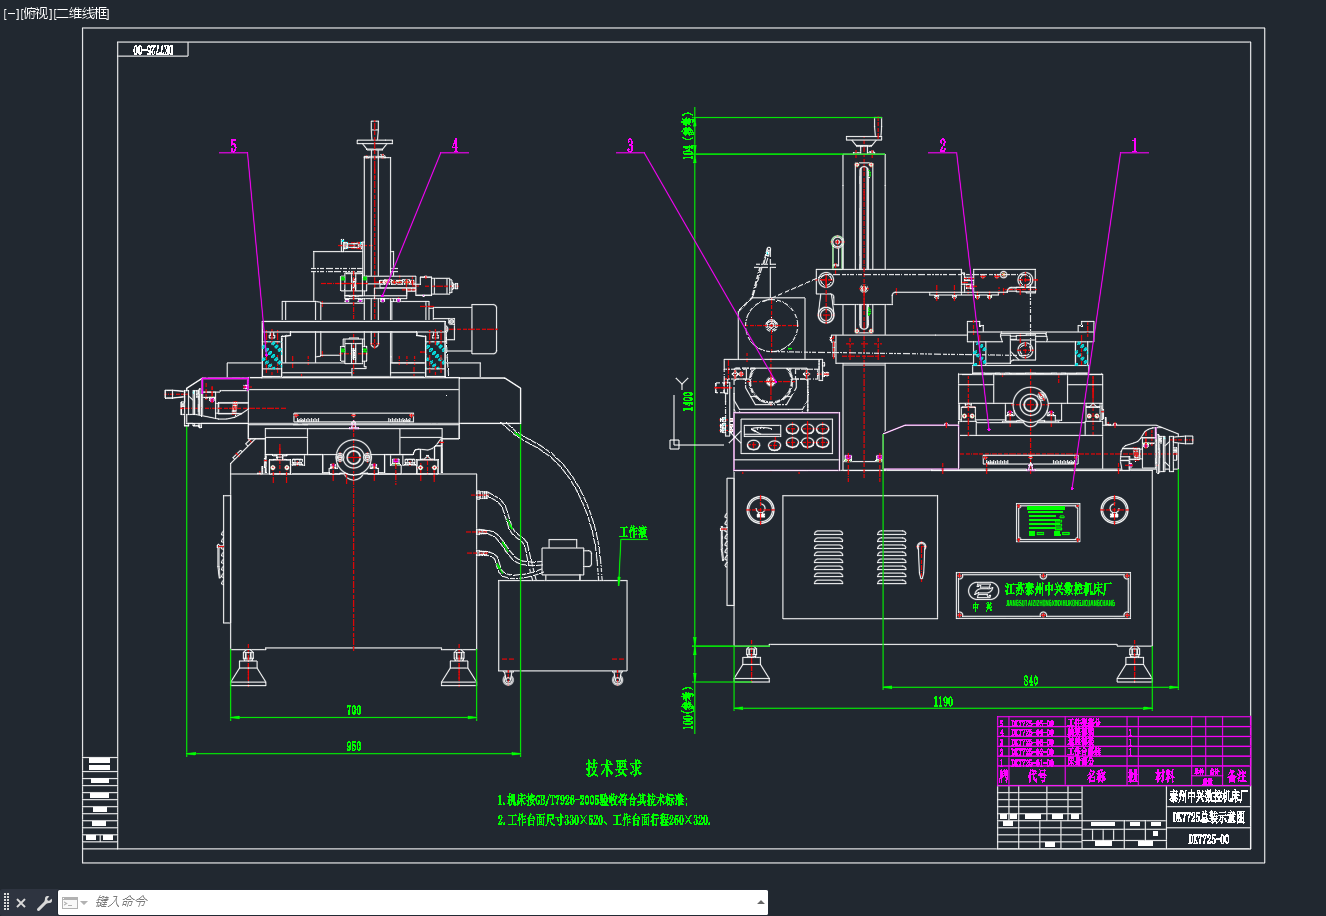Select balloon number 1 callout
1326x916 pixels.
(x=1134, y=145)
